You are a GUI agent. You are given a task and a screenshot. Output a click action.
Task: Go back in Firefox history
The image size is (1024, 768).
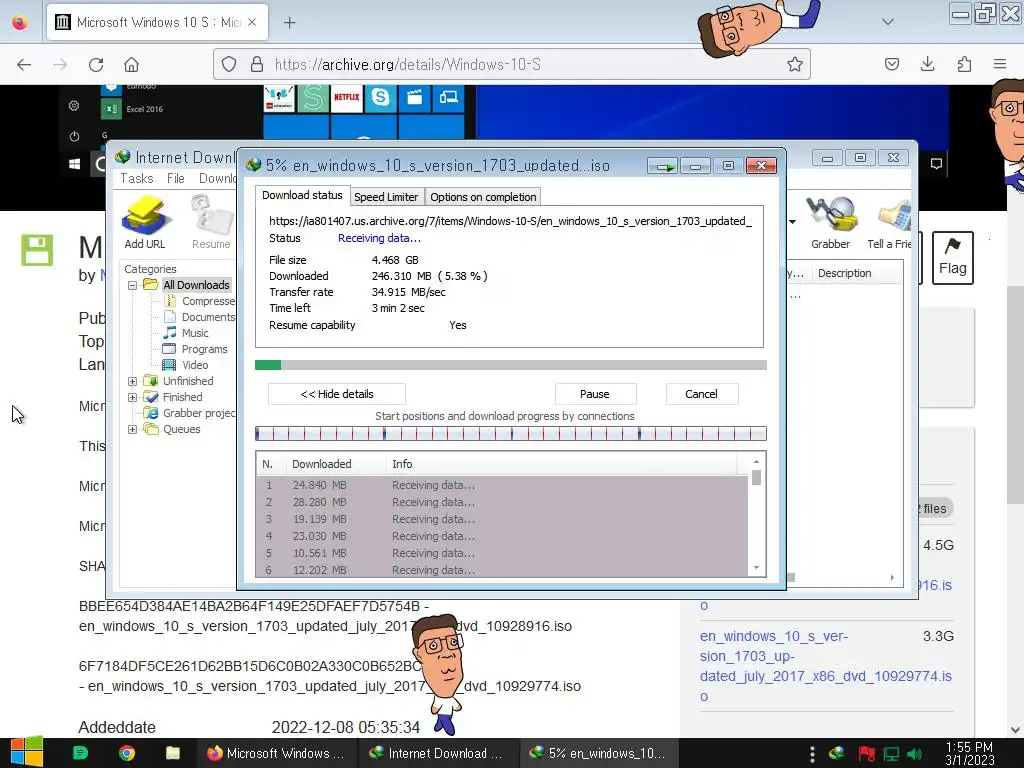pyautogui.click(x=24, y=64)
